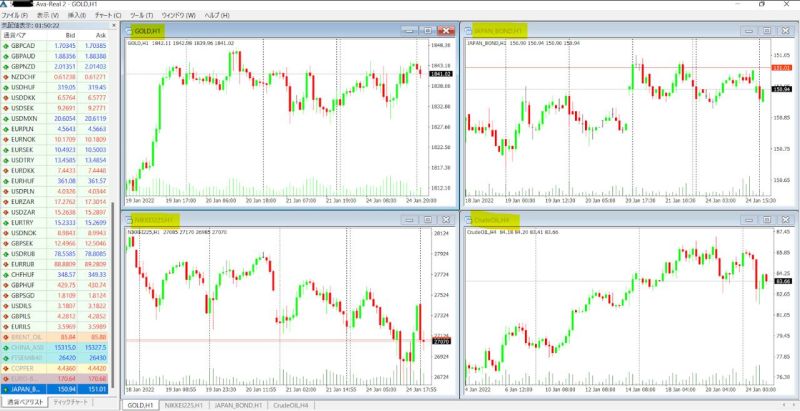Click the JAPAN_BOND,H1 chart window icon
Image resolution: width=800 pixels, height=411 pixels.
[x=469, y=31]
